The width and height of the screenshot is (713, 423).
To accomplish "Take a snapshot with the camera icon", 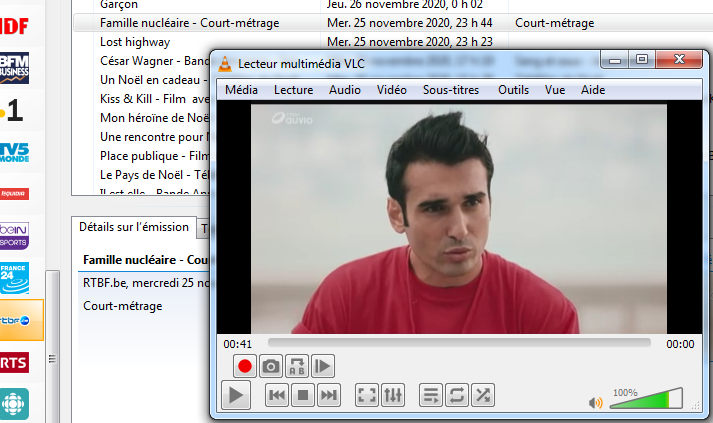I will pos(271,366).
